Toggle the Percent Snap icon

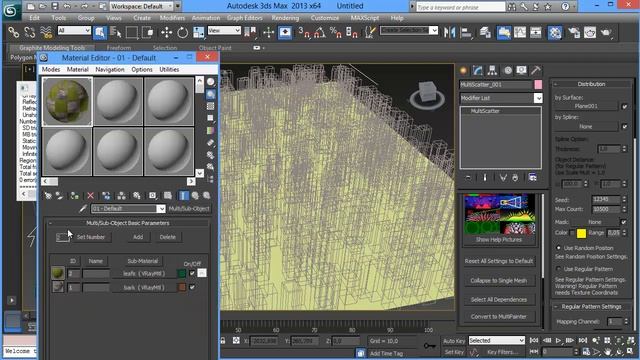tap(336, 32)
